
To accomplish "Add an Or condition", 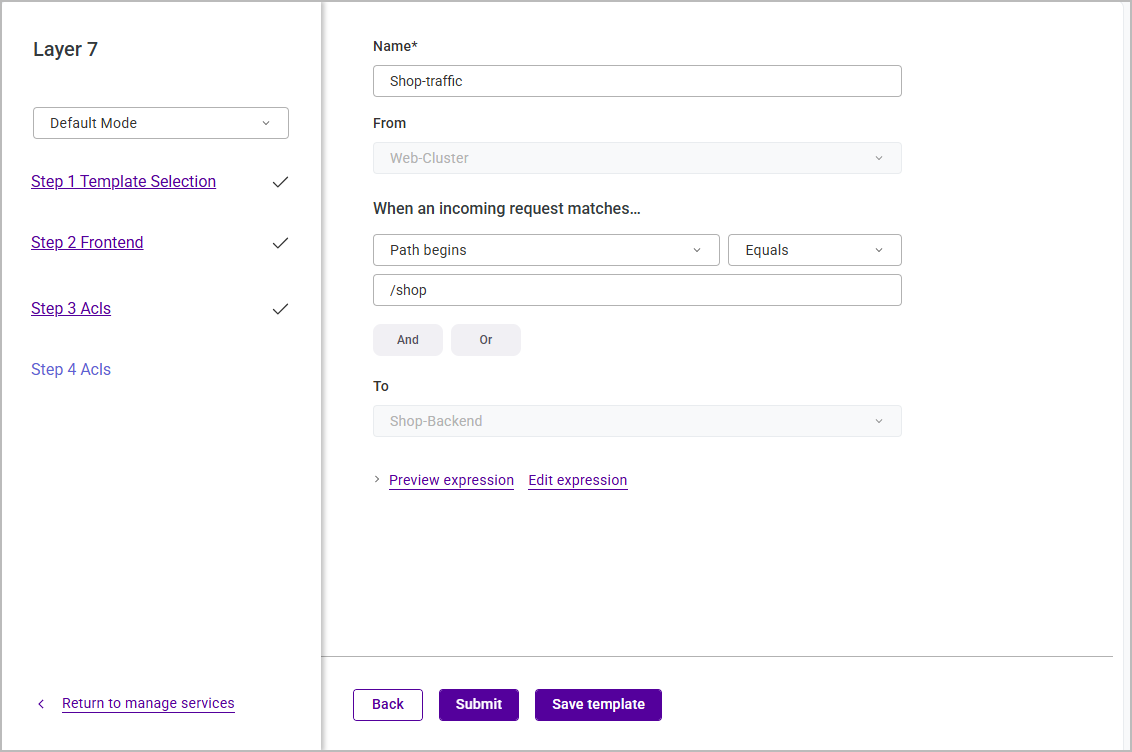I will (486, 340).
